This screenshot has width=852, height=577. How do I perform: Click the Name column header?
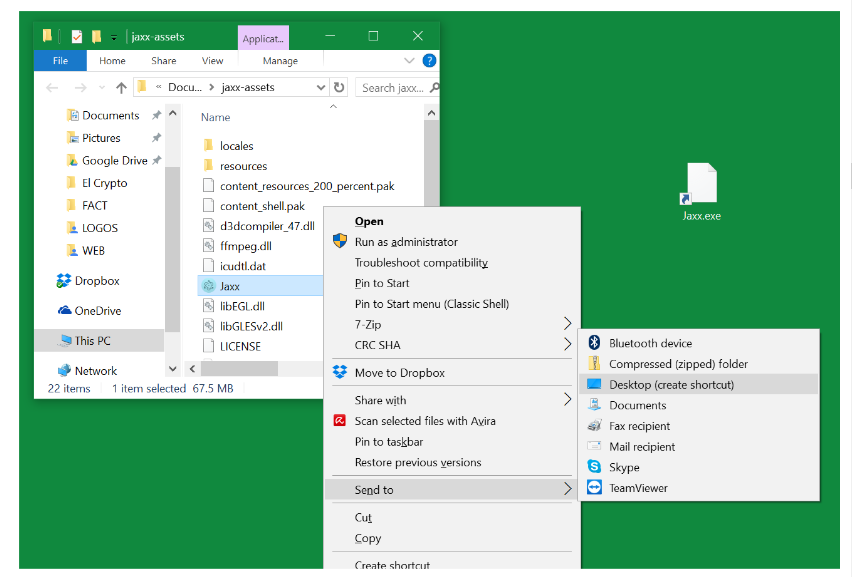(215, 117)
